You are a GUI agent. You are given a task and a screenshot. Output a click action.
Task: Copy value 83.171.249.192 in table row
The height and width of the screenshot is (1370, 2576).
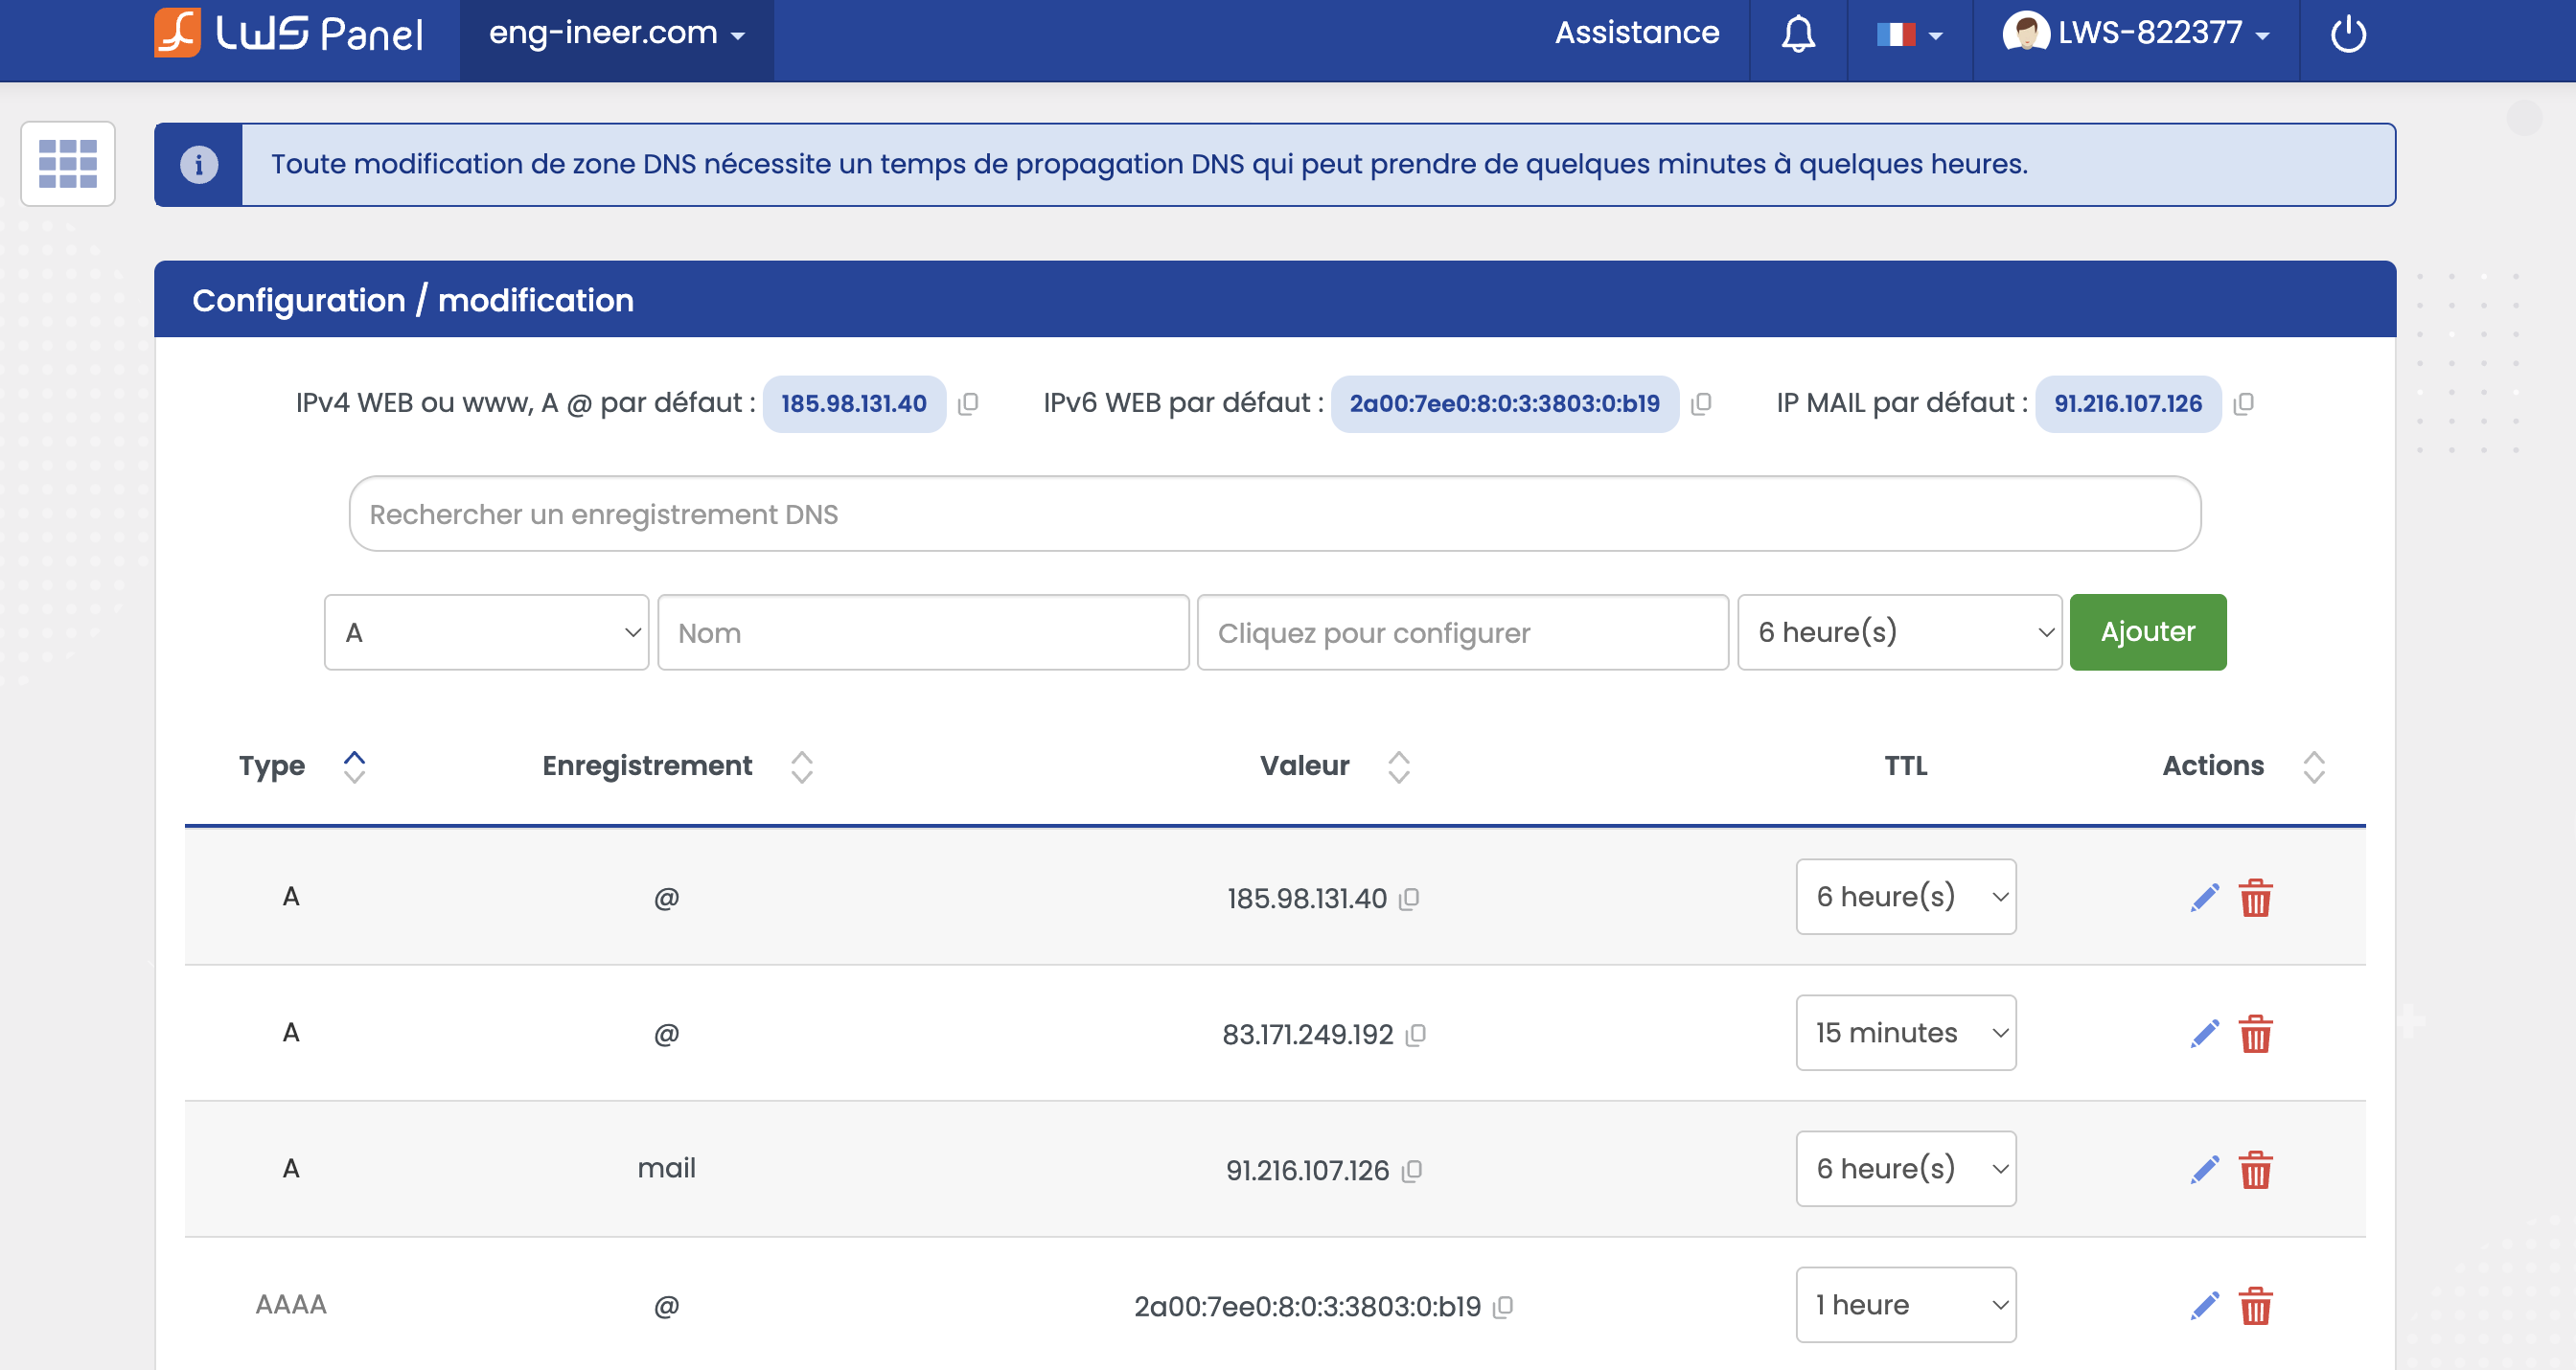tap(1415, 1035)
